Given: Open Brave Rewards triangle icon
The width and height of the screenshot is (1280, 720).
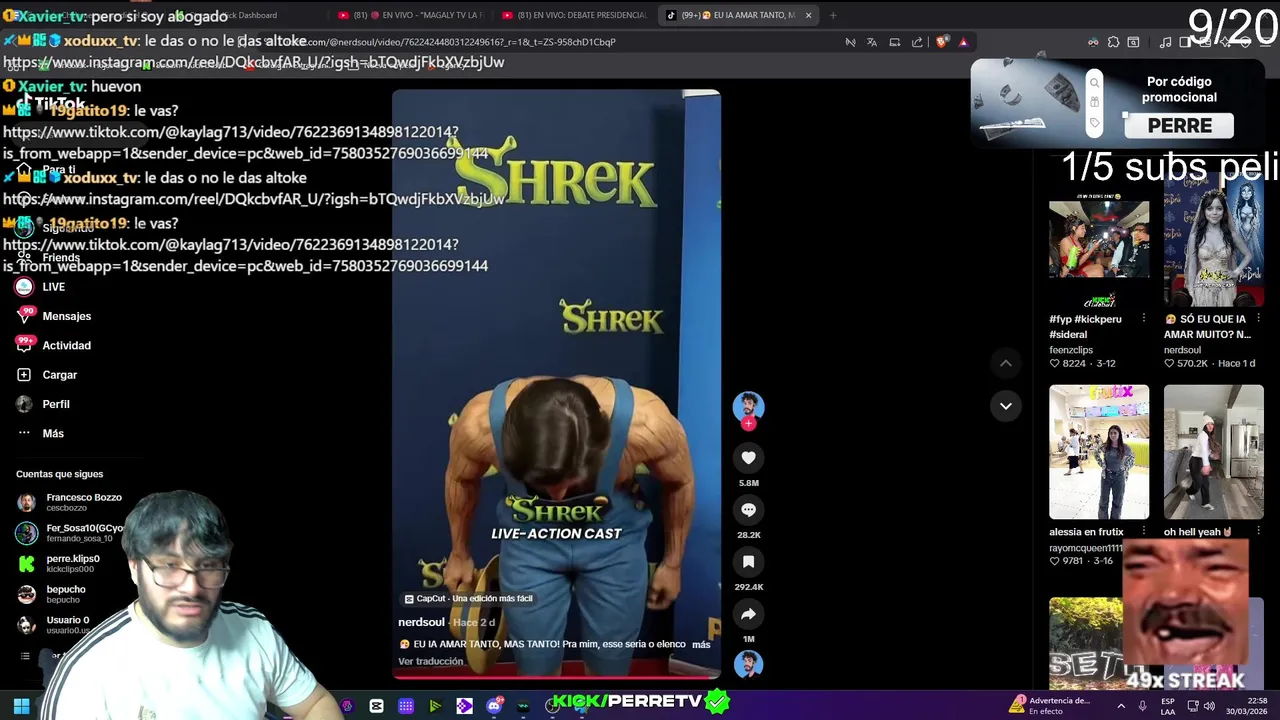Looking at the screenshot, I should click(963, 42).
